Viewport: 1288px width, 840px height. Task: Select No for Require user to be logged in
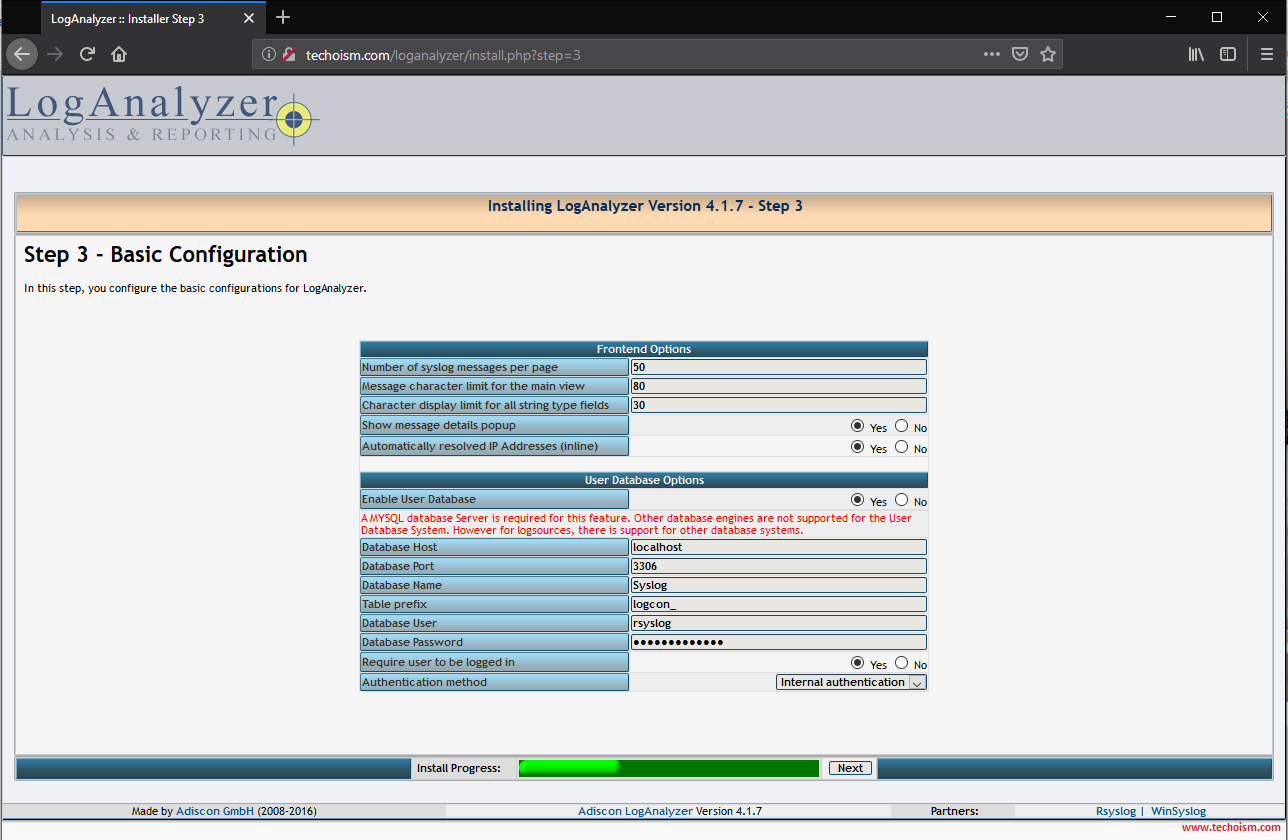(901, 663)
